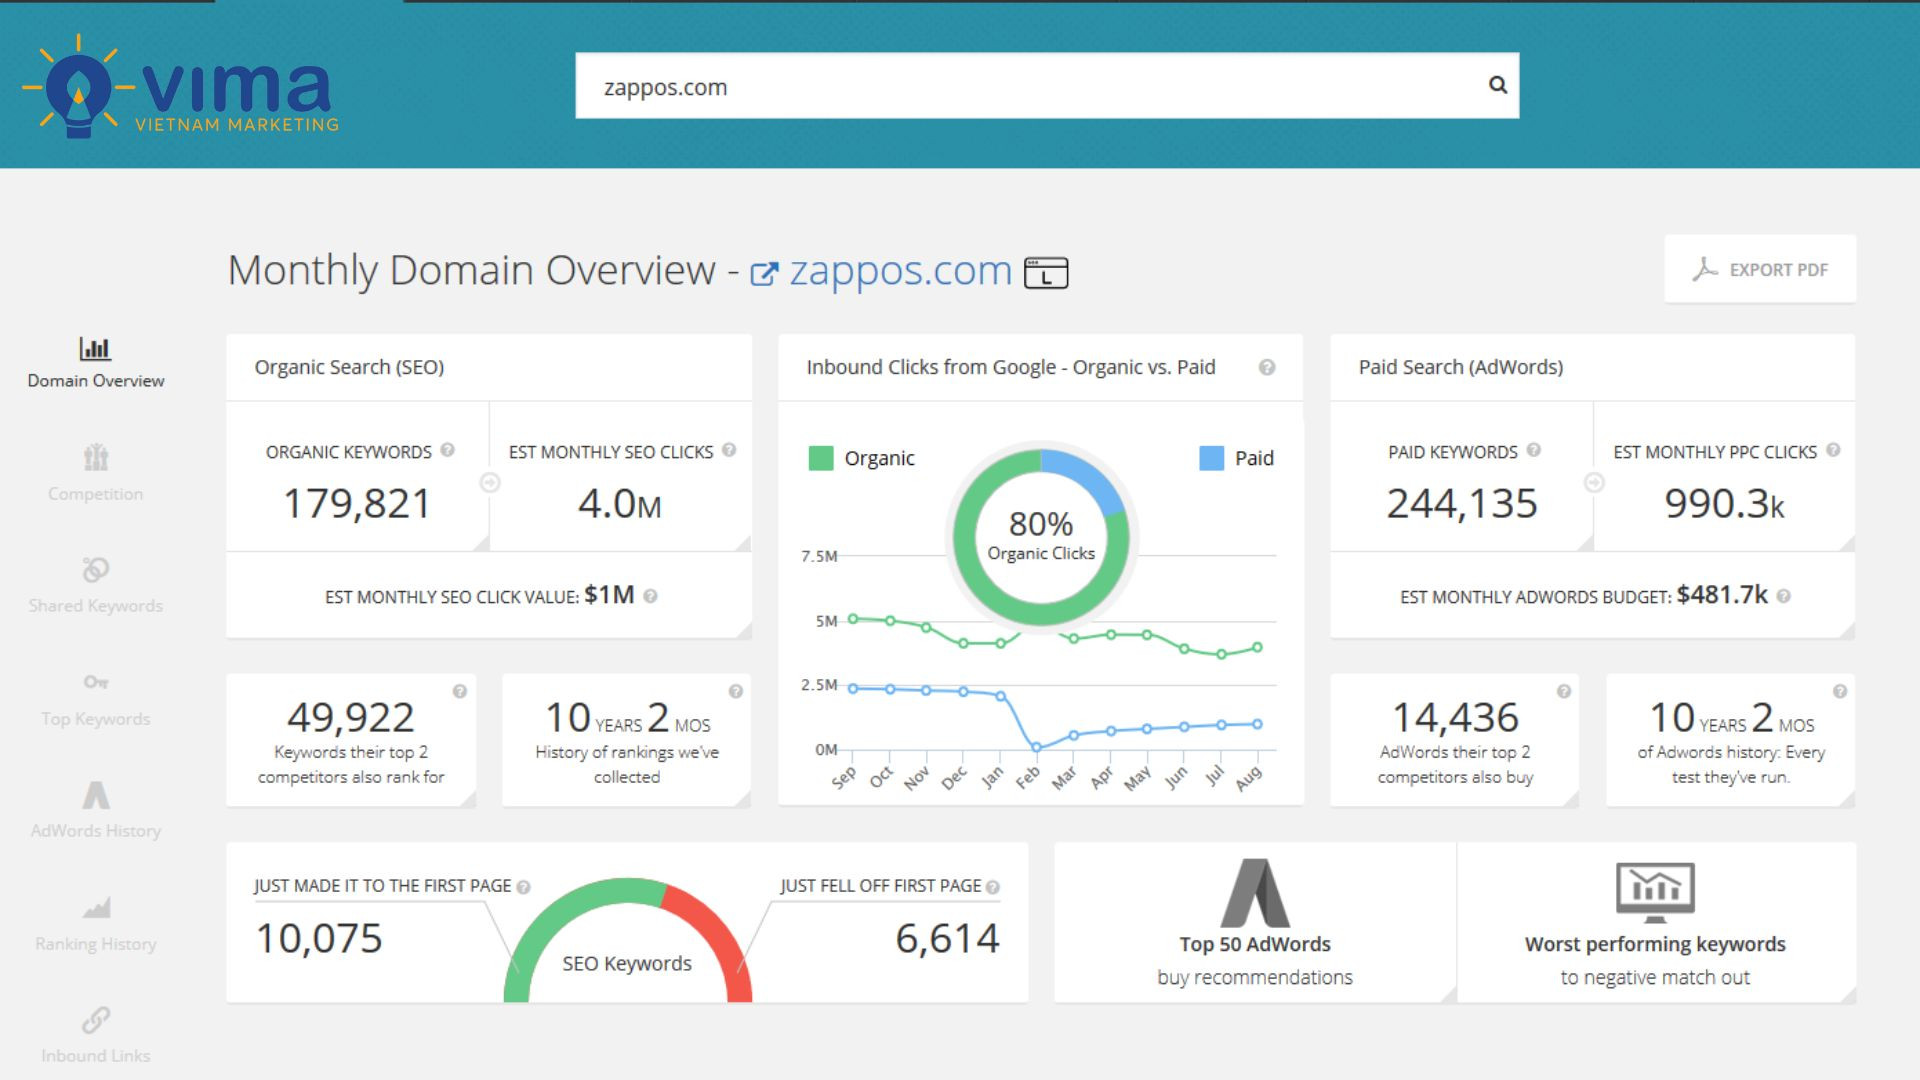1920x1080 pixels.
Task: Click the cached page icon beside zappos.com
Action: (1046, 272)
